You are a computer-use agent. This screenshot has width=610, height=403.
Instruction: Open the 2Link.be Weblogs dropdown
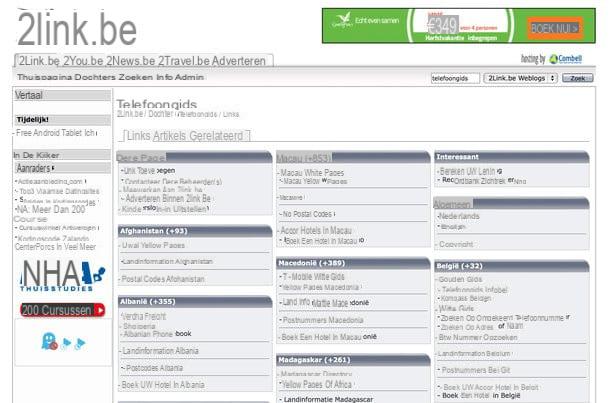click(x=521, y=78)
